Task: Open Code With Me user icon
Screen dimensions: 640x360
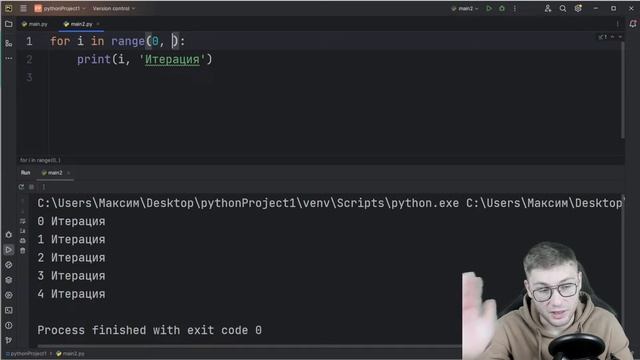Action: (548, 8)
